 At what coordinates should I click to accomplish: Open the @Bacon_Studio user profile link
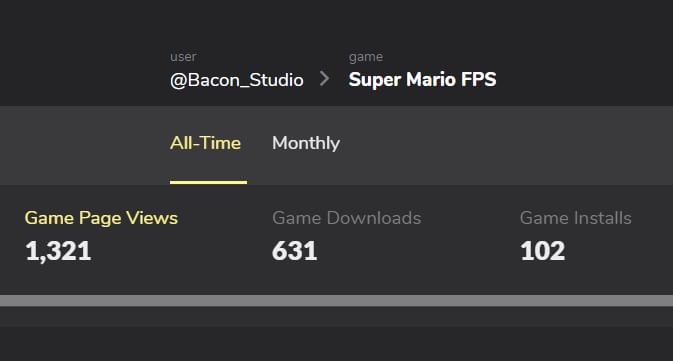237,80
